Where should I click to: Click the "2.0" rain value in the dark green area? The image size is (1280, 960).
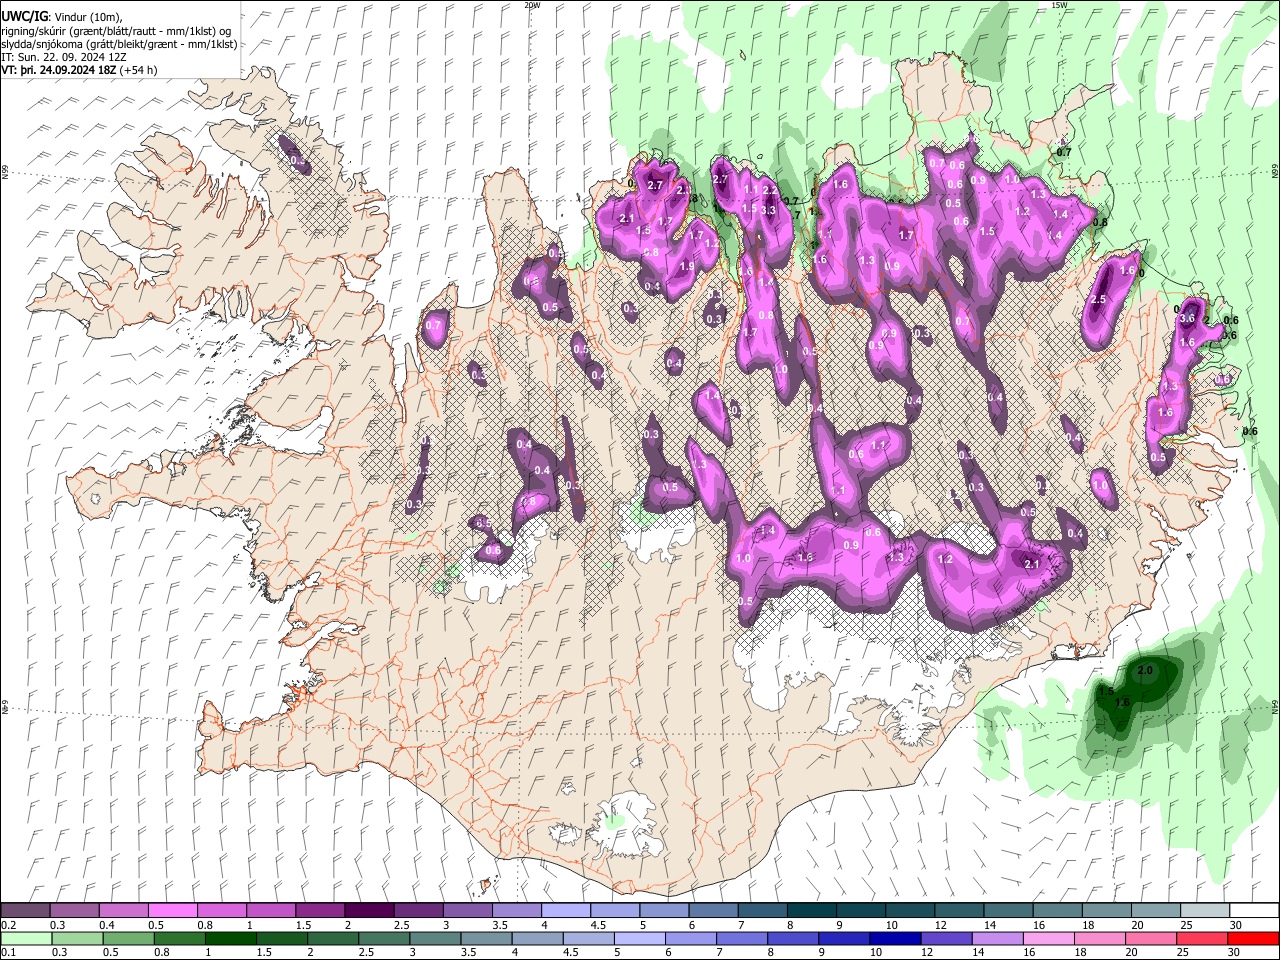pos(1146,670)
